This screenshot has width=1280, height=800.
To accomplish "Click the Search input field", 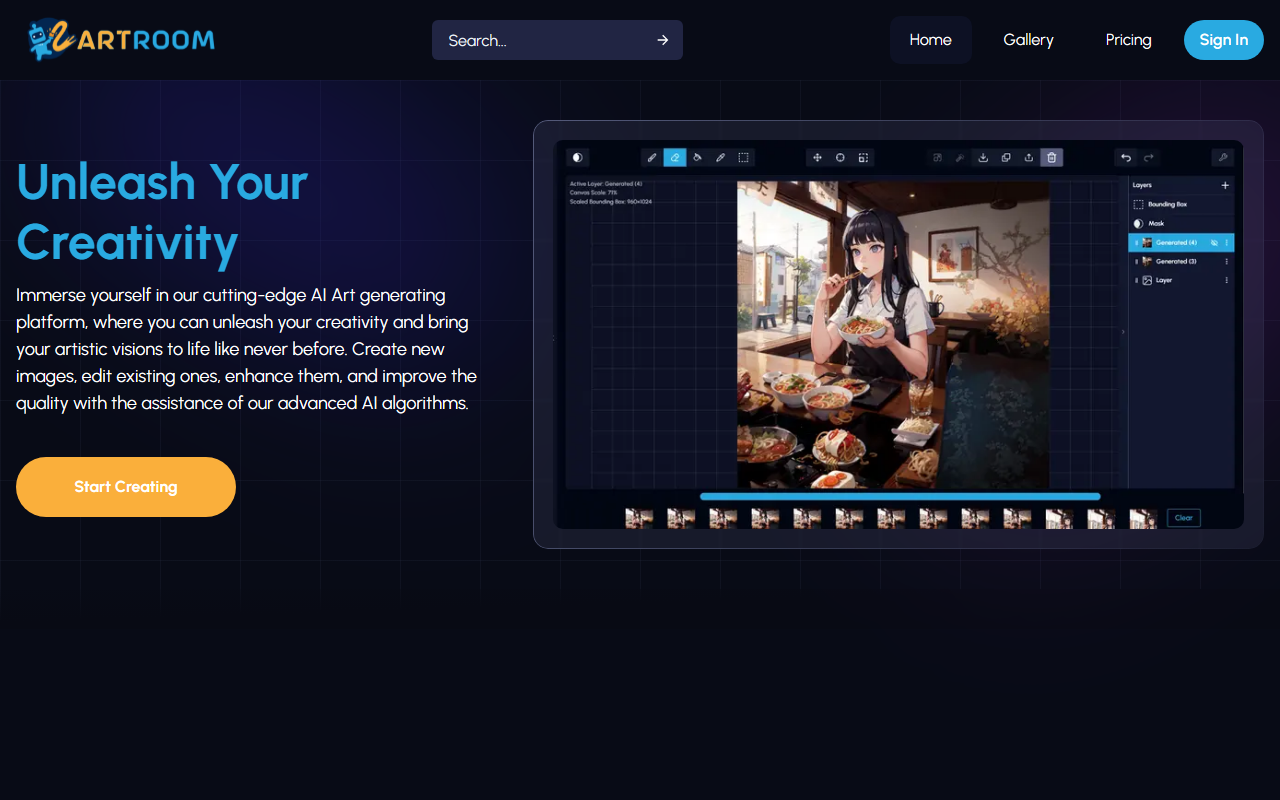I will (557, 40).
